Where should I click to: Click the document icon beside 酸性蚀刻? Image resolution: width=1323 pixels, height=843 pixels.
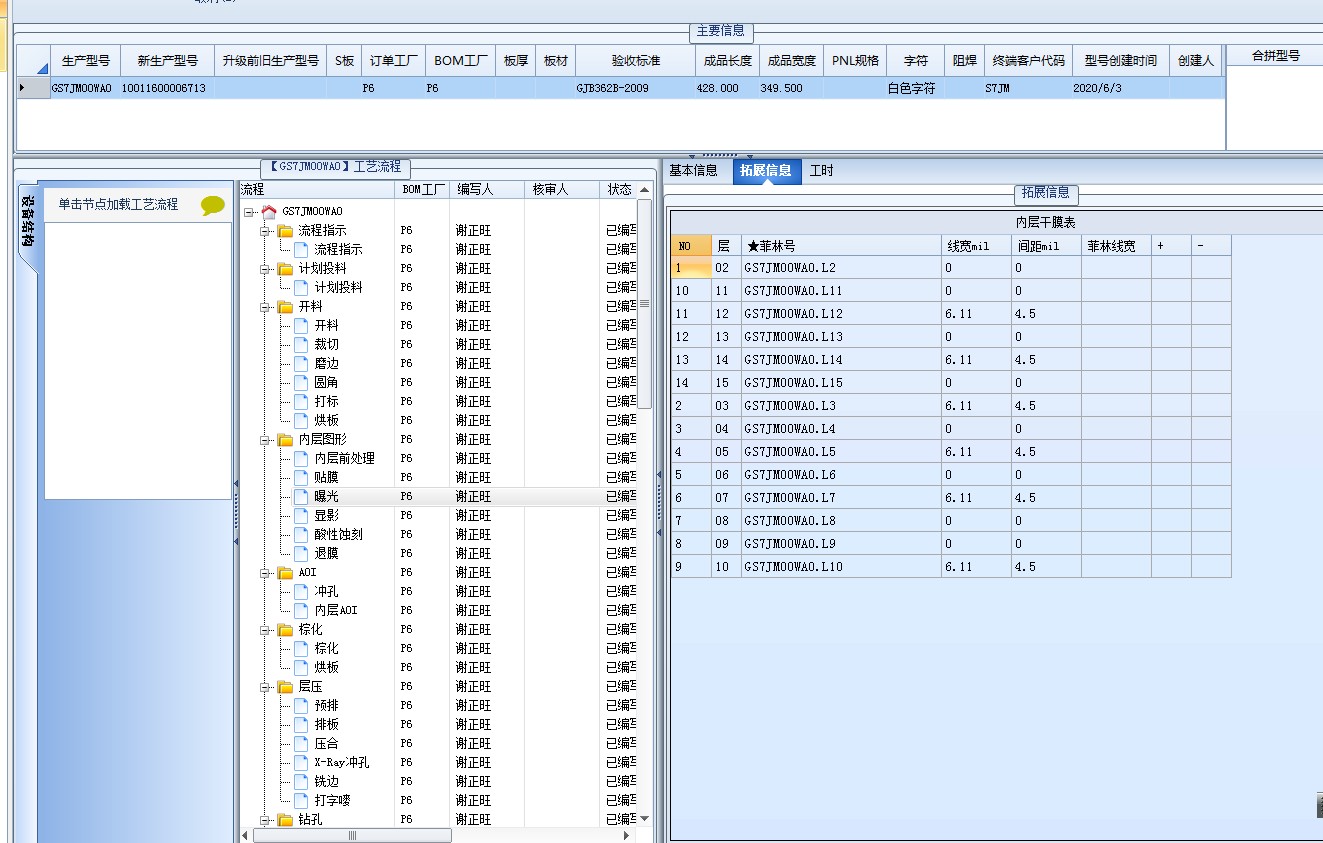click(x=302, y=534)
